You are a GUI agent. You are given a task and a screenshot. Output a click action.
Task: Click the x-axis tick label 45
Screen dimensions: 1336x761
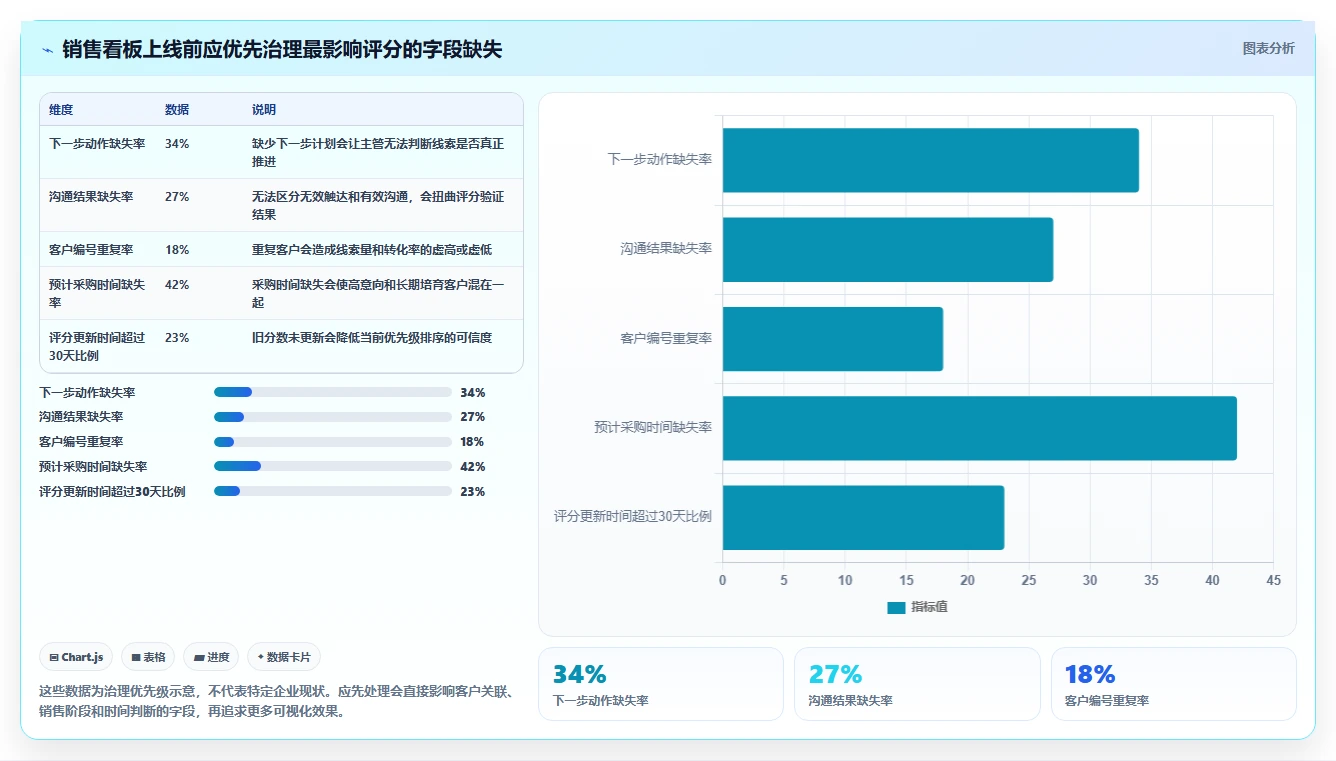[x=1273, y=581]
